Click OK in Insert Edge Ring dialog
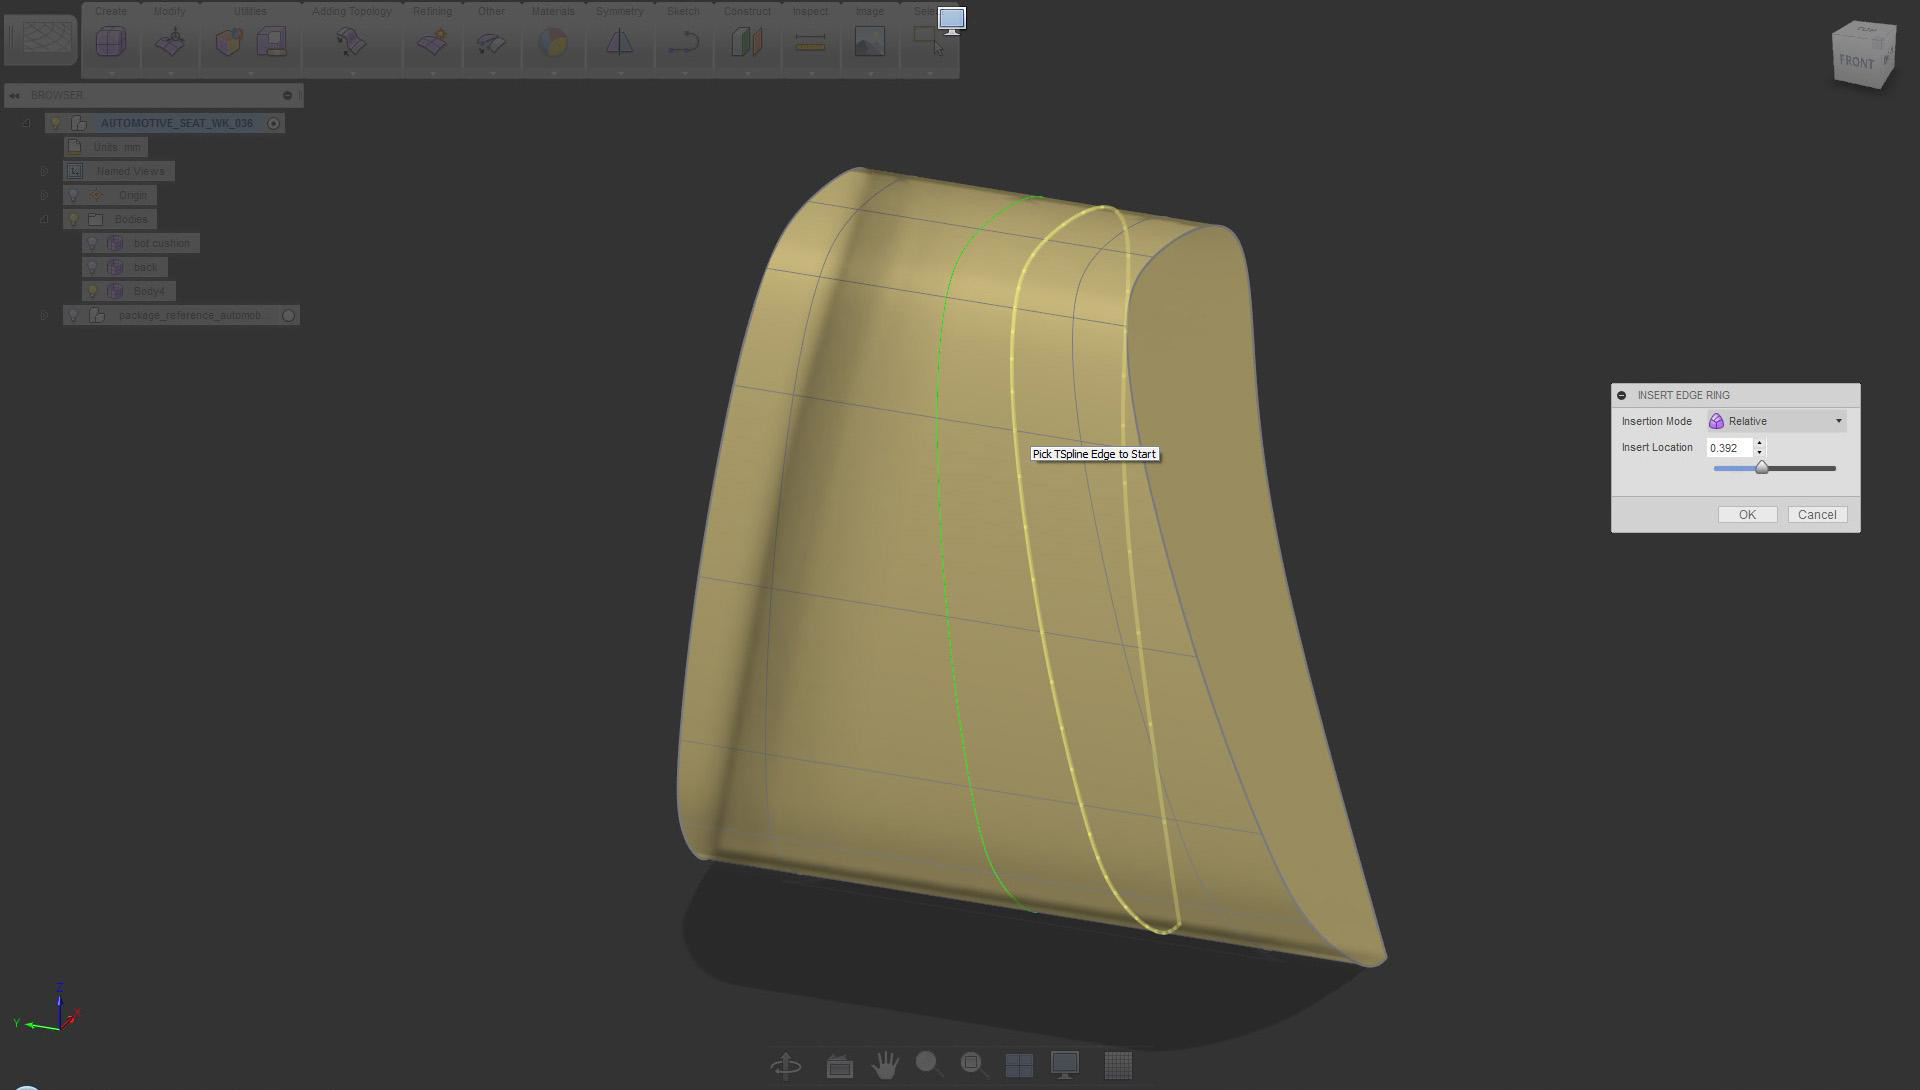 pyautogui.click(x=1747, y=515)
